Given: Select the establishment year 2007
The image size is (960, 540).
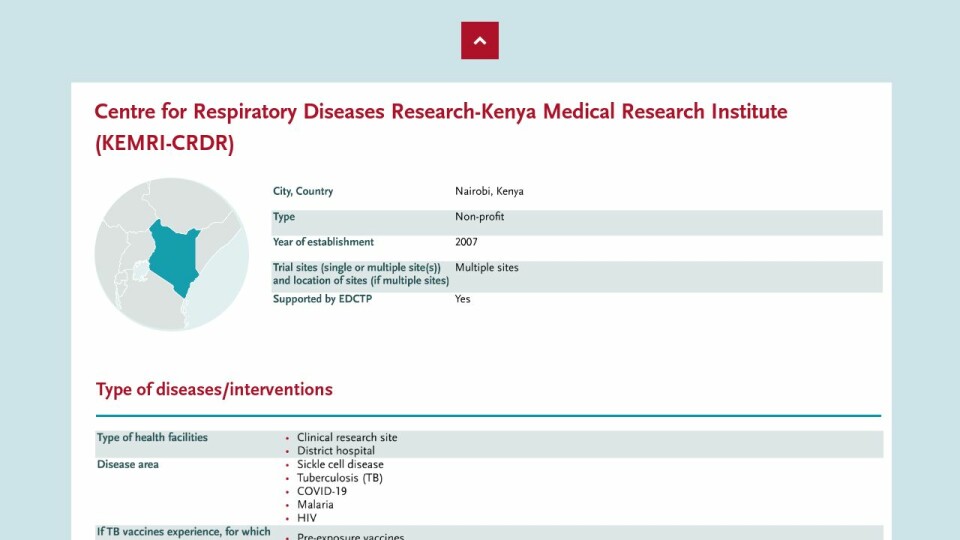Looking at the screenshot, I should tap(466, 242).
